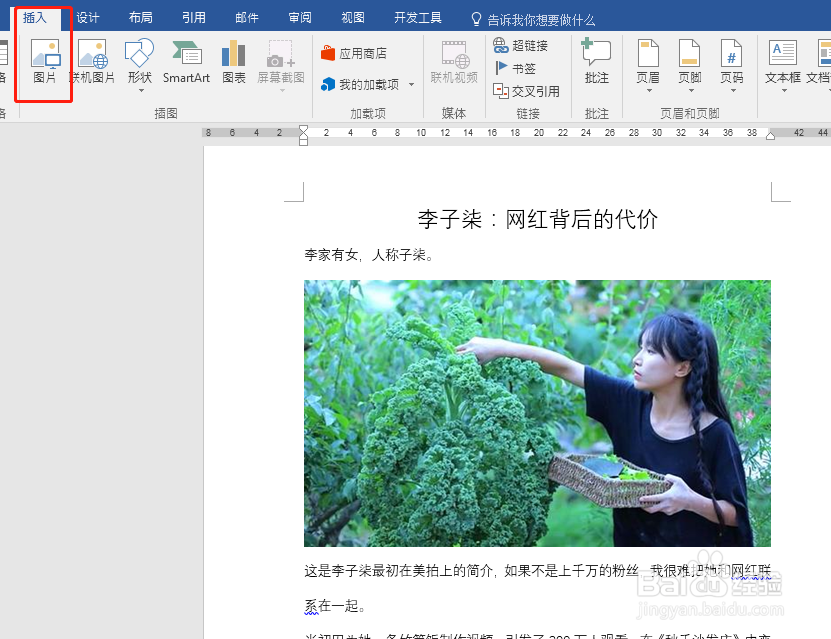Switch to the 邮件 tab
The image size is (831, 639).
(246, 18)
